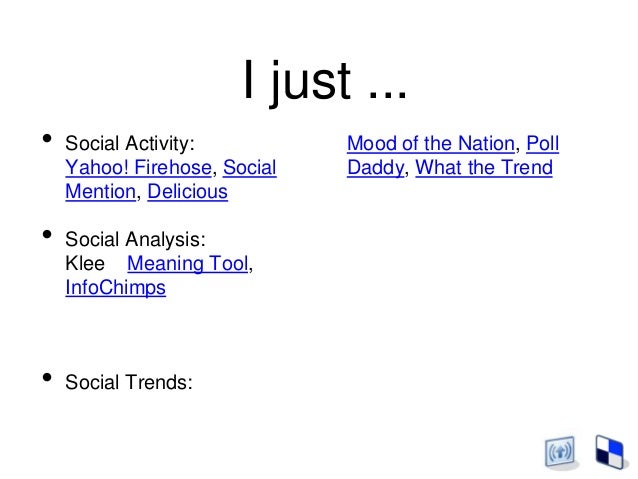Click the Meaning Tool link
Screen dimensions: 638x479
click(188, 264)
